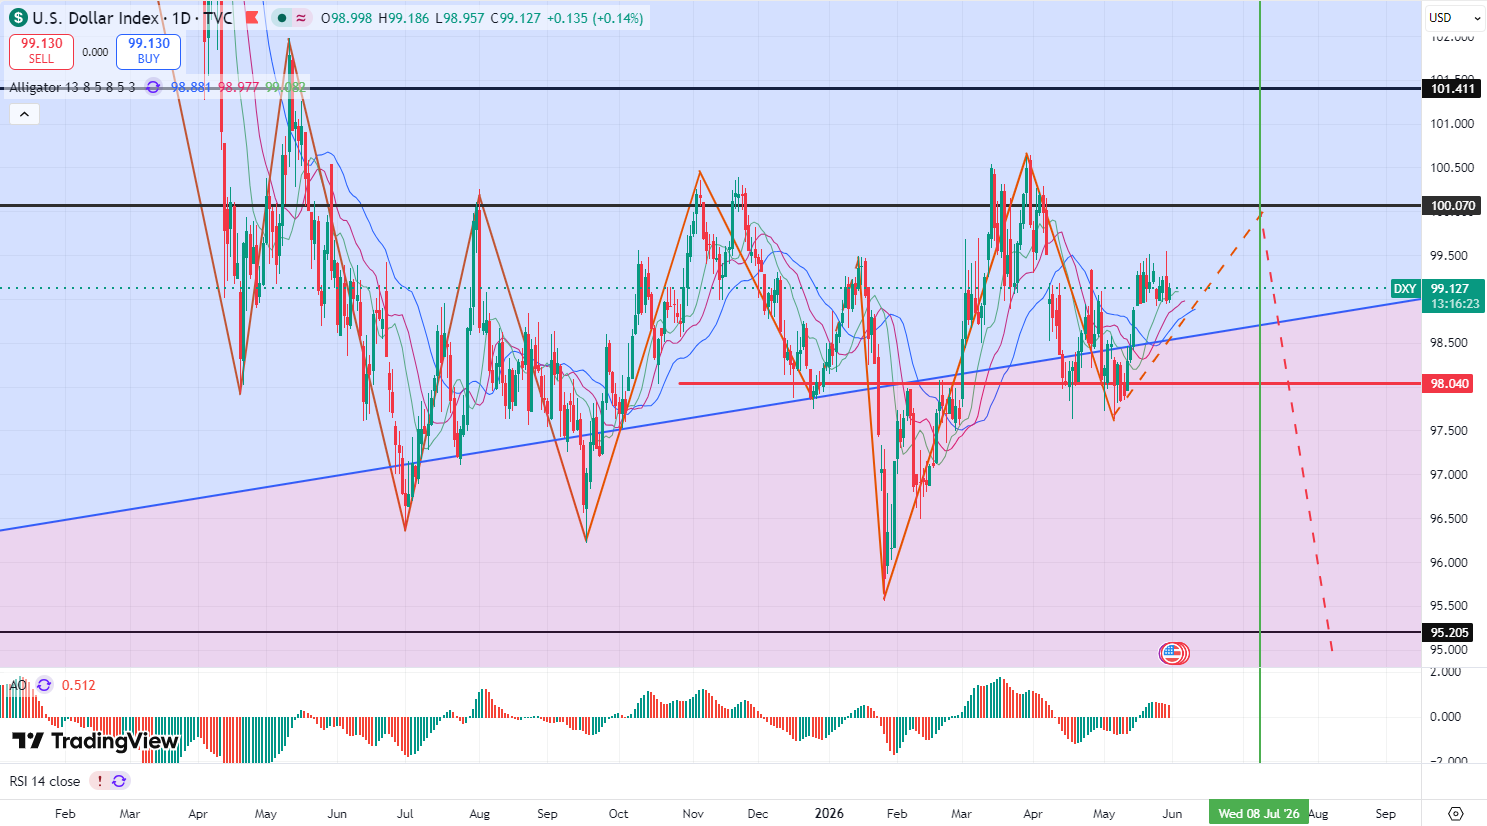Click the Dec label on the time axis

(757, 813)
